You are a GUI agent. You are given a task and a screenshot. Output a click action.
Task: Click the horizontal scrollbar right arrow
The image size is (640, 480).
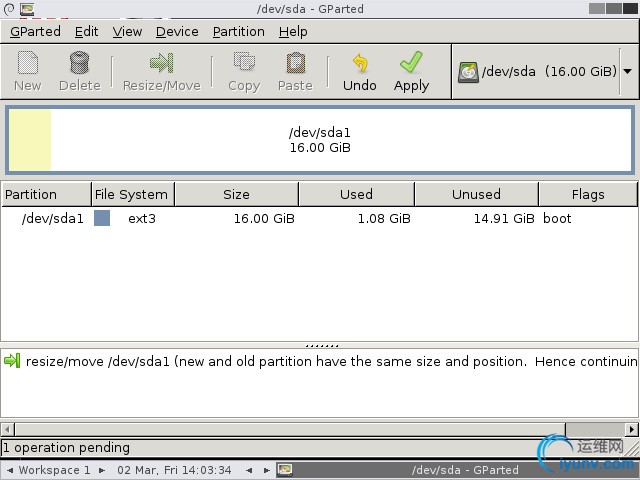click(x=632, y=429)
